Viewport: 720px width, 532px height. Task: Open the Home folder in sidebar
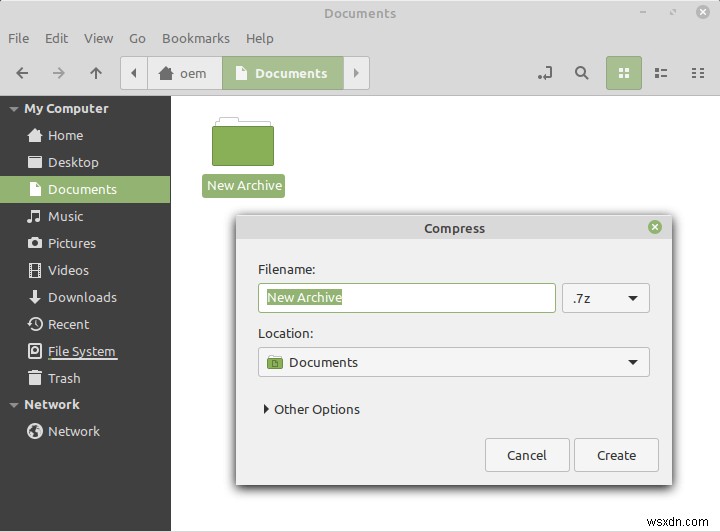point(65,135)
